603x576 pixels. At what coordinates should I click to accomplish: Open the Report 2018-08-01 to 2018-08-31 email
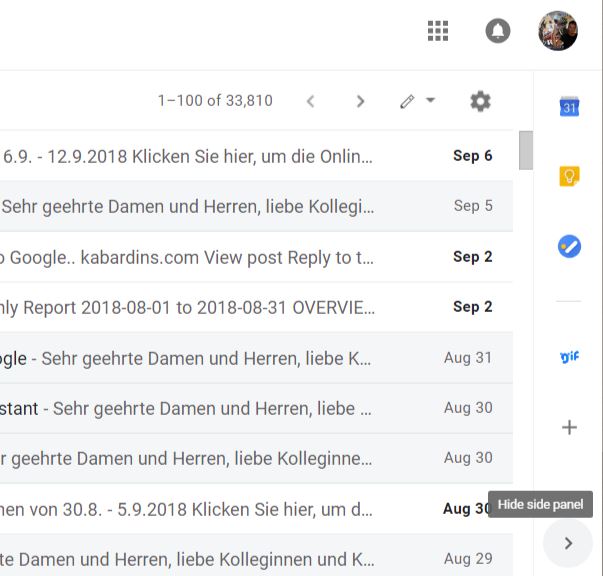pos(250,307)
